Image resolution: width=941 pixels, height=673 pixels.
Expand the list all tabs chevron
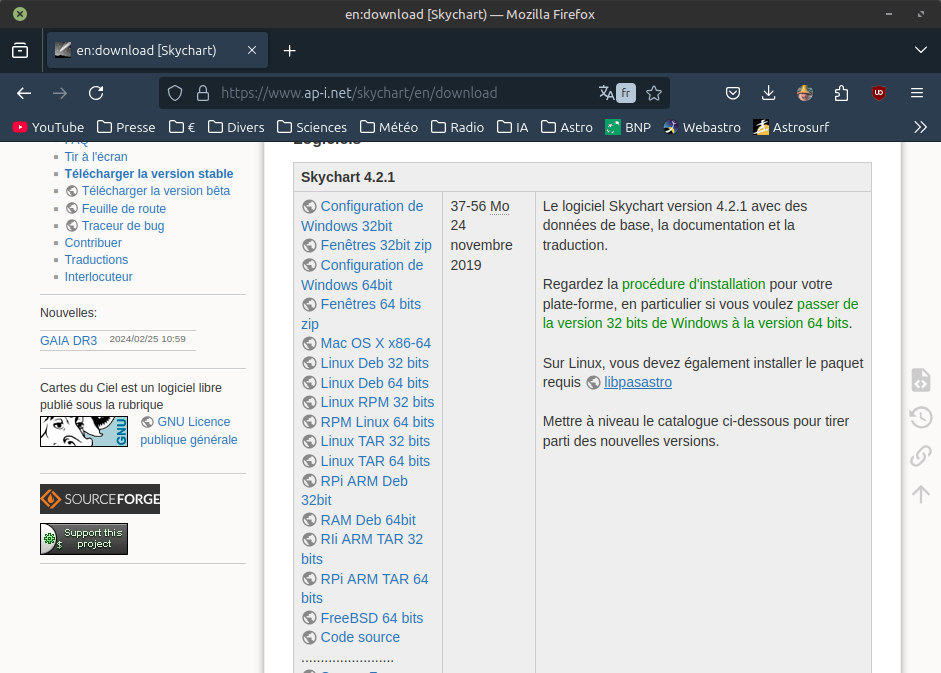(920, 50)
